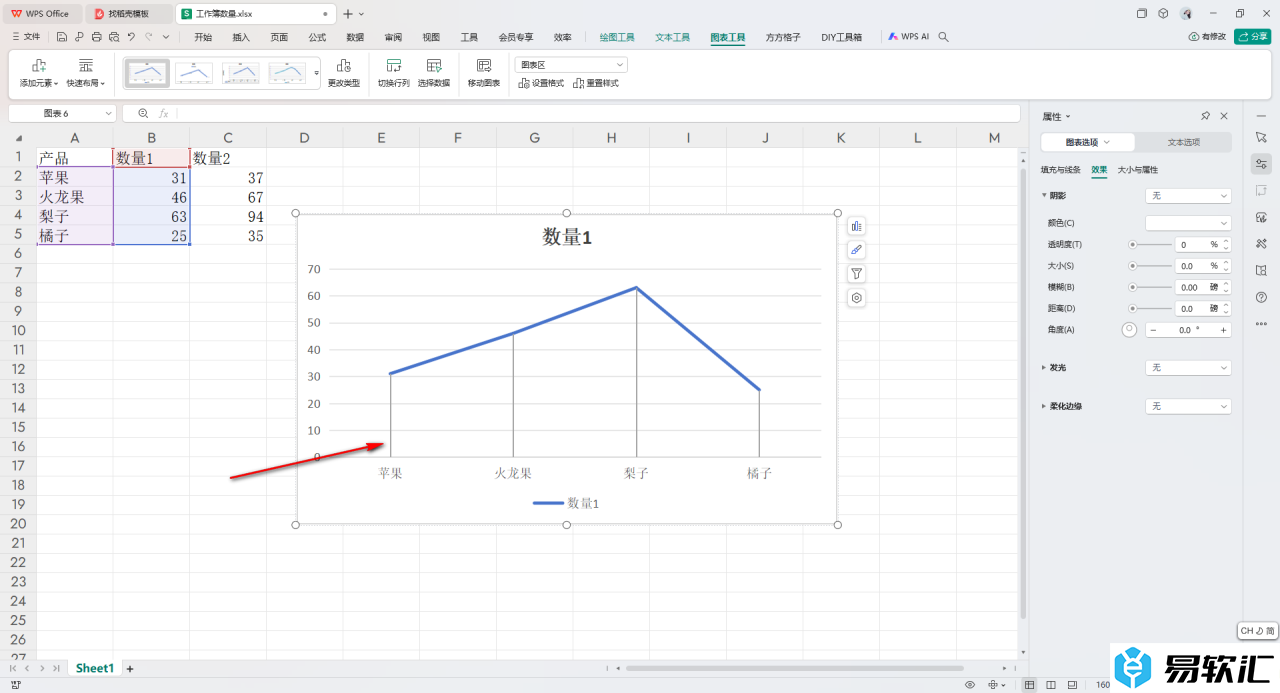This screenshot has width=1280, height=693.
Task: Open the 柔化边缘 soft edges dropdown
Action: 1188,406
